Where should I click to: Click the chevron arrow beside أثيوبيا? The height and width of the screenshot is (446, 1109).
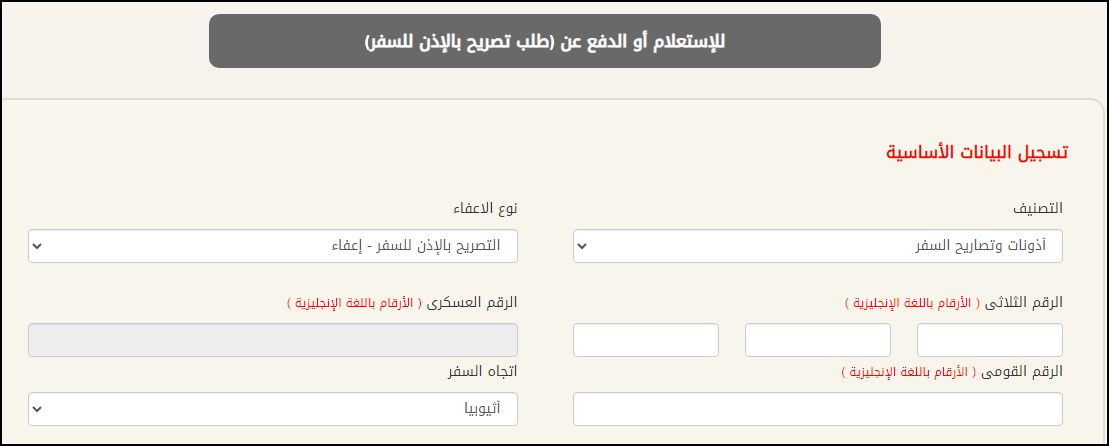[39, 408]
